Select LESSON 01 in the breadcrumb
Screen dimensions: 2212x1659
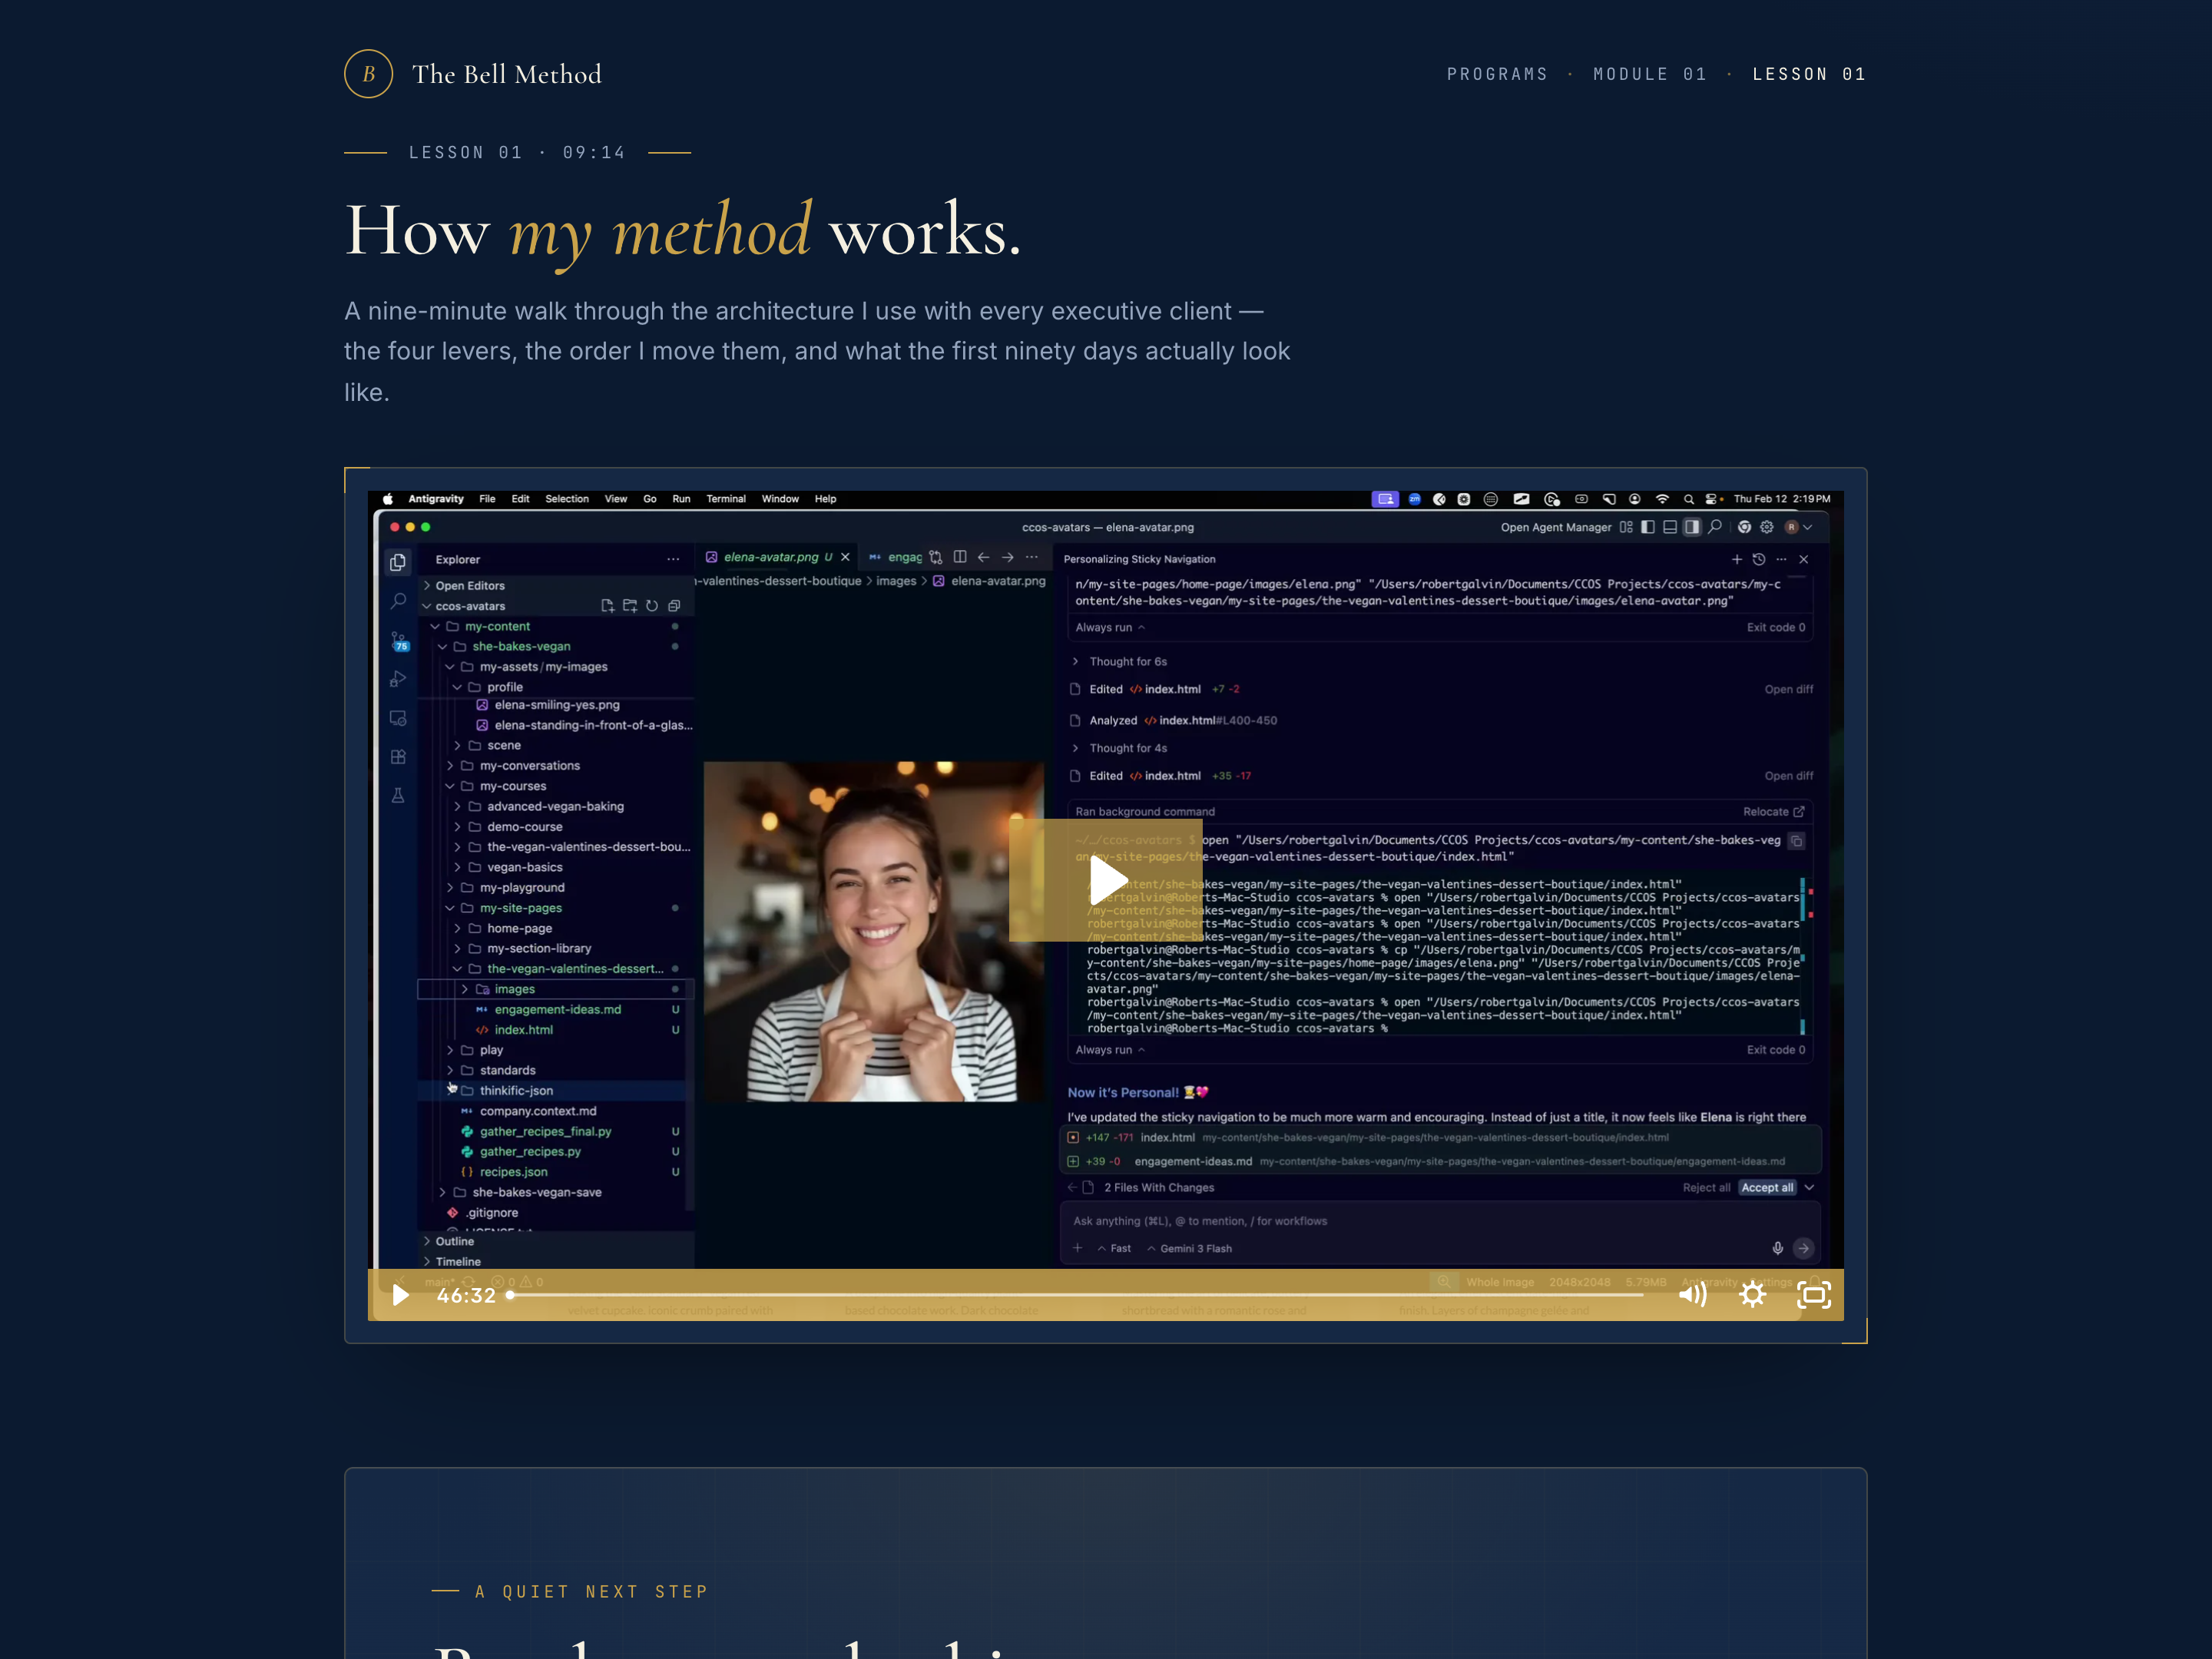tap(1809, 74)
